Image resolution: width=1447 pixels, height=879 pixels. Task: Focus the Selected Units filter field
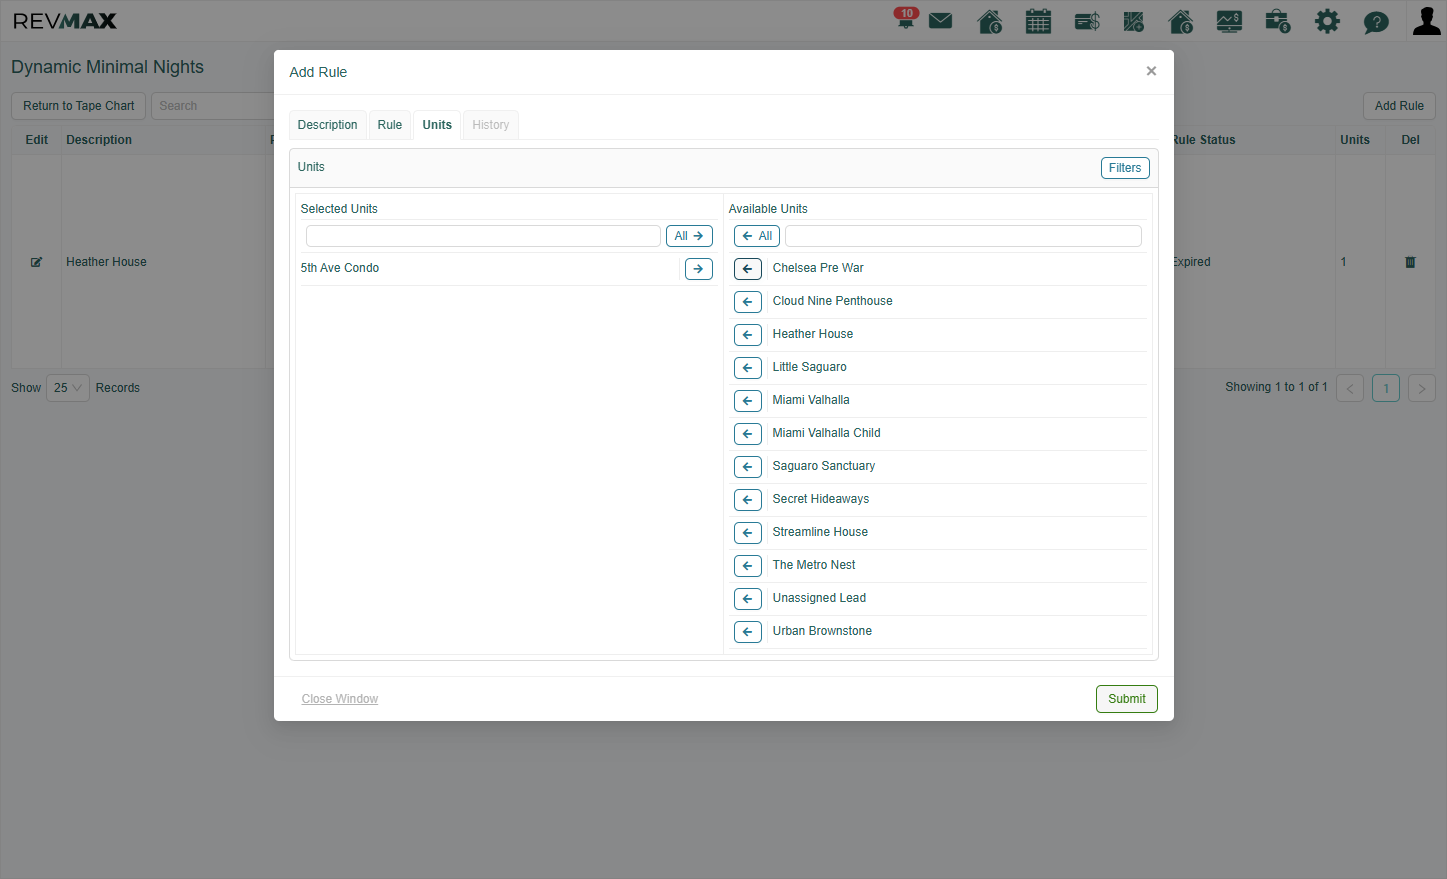483,236
